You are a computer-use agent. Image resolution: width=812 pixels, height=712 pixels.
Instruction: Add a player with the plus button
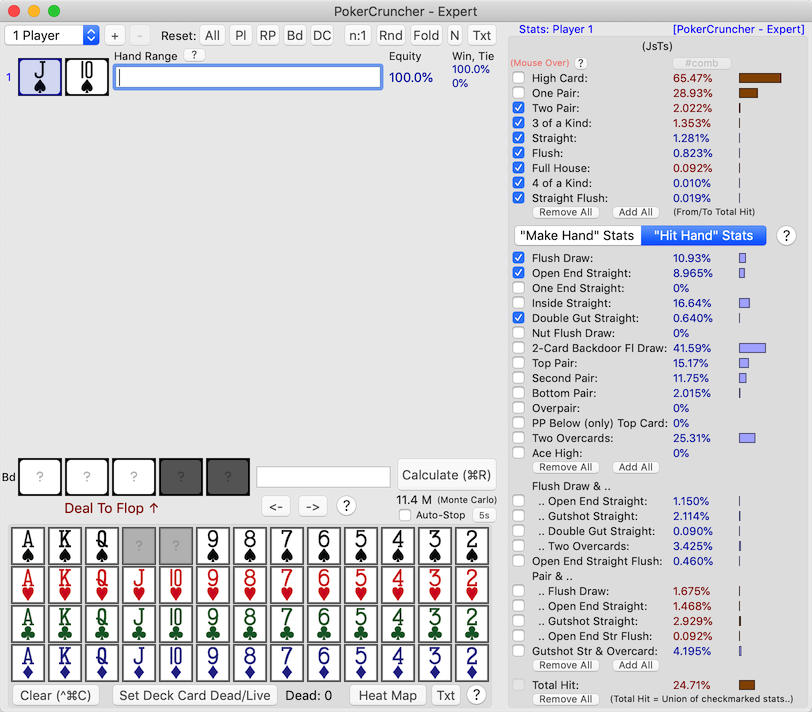[115, 35]
